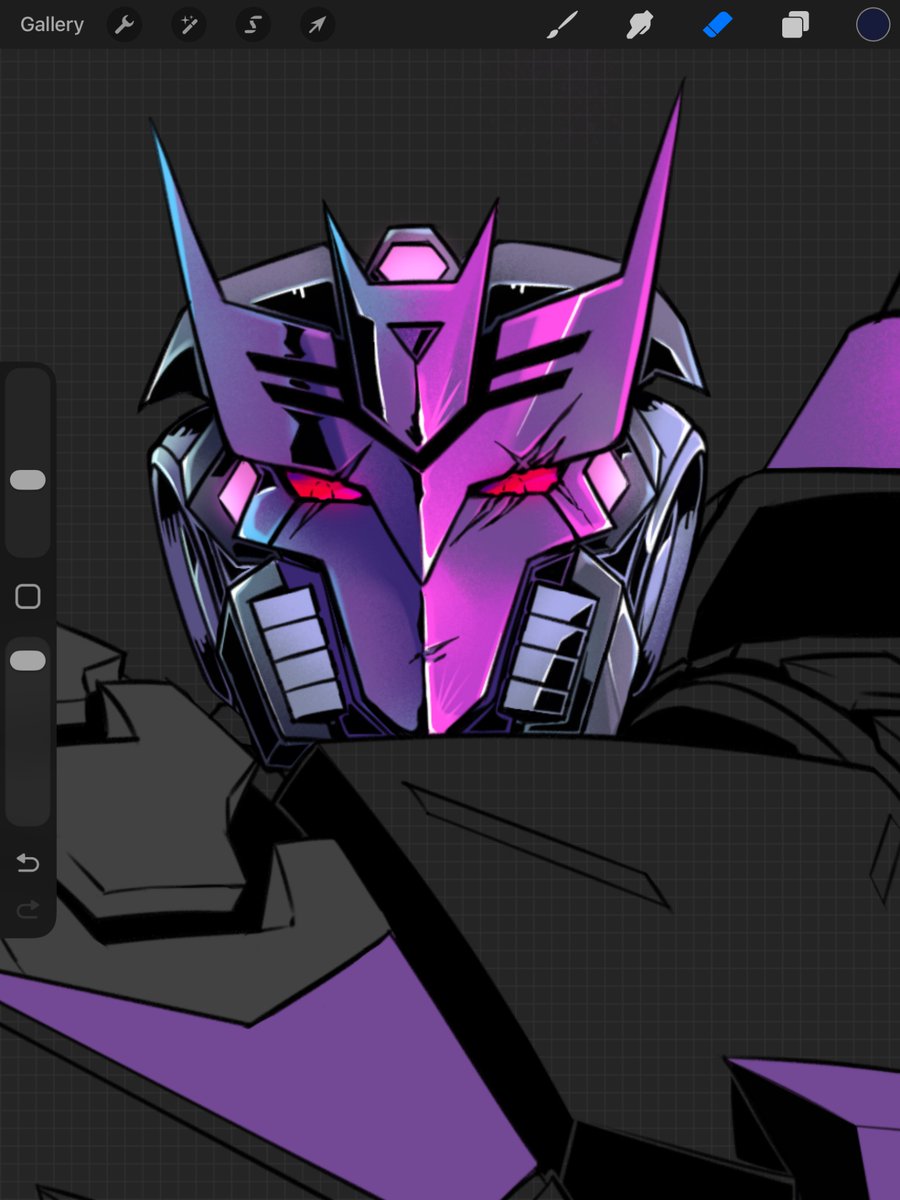The height and width of the screenshot is (1200, 900).
Task: Open the Layers panel
Action: pyautogui.click(x=795, y=25)
